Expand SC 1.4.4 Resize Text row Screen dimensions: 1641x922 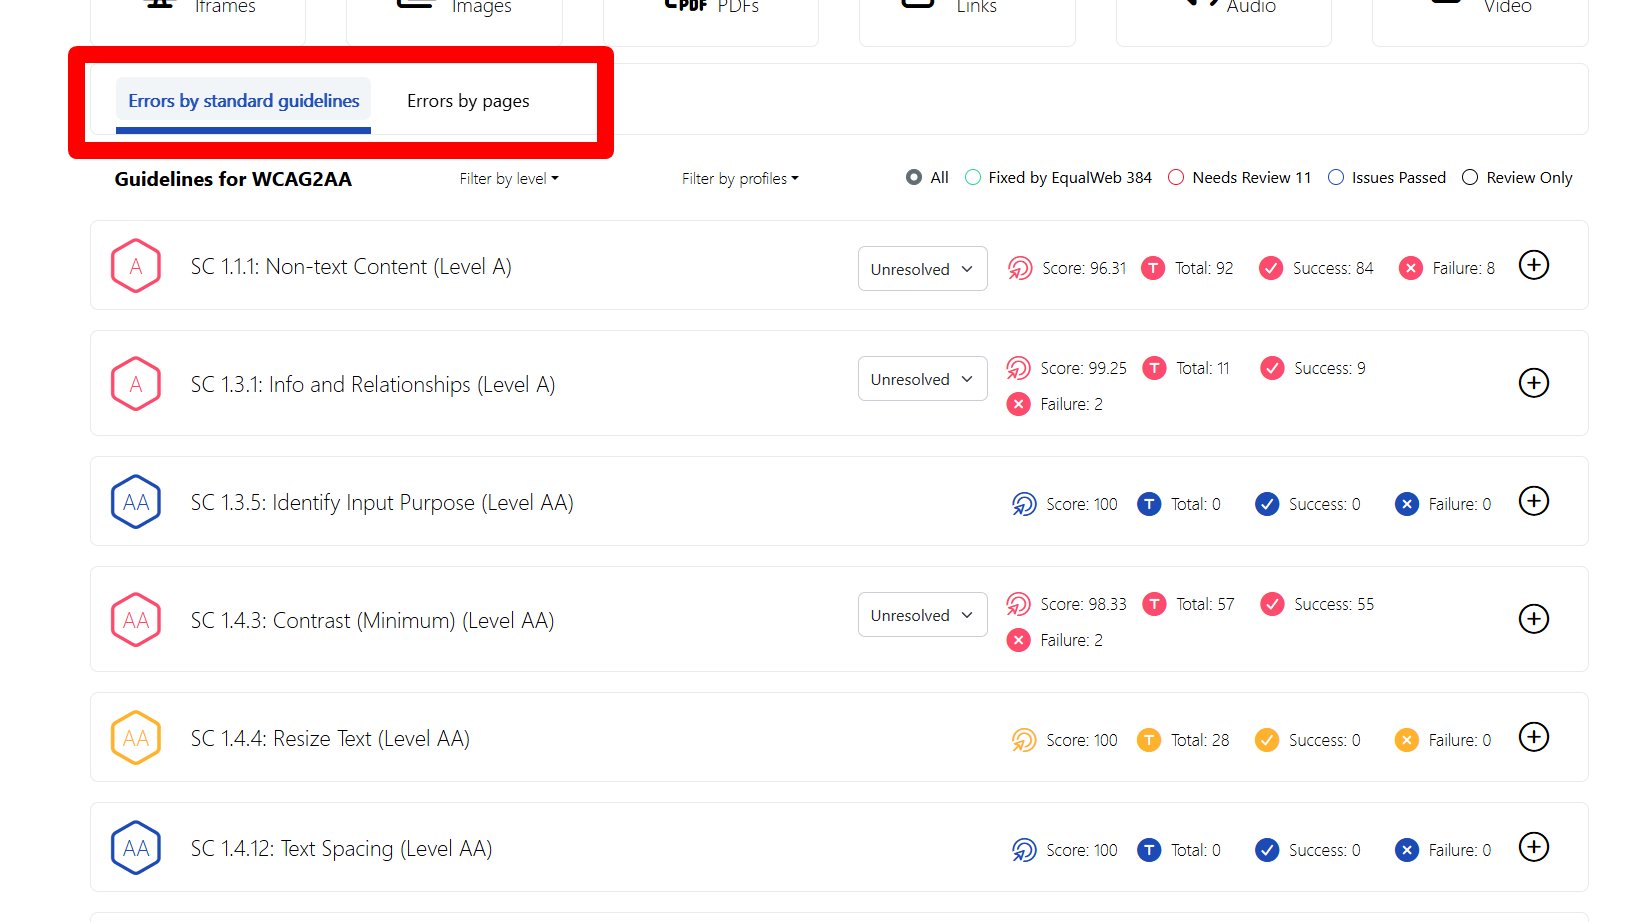click(1534, 737)
